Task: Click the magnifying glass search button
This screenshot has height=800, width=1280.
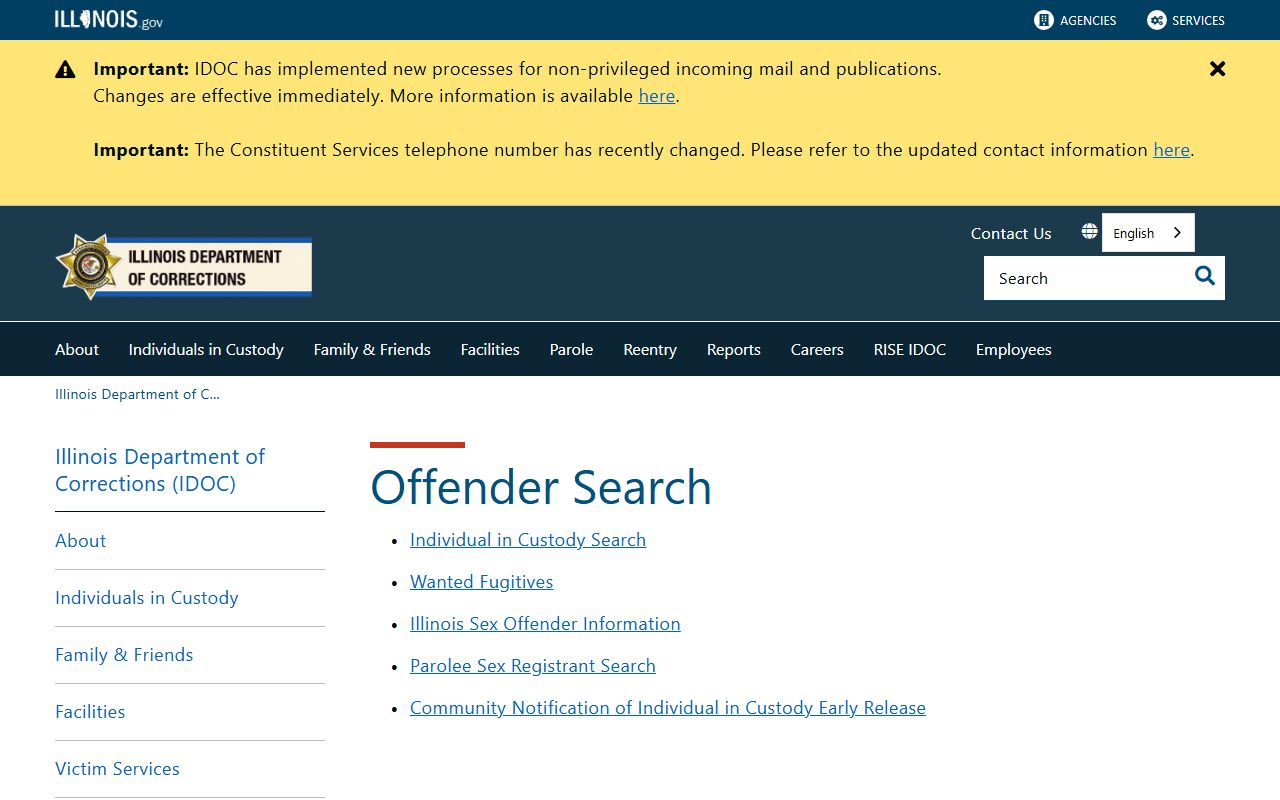Action: tap(1205, 277)
